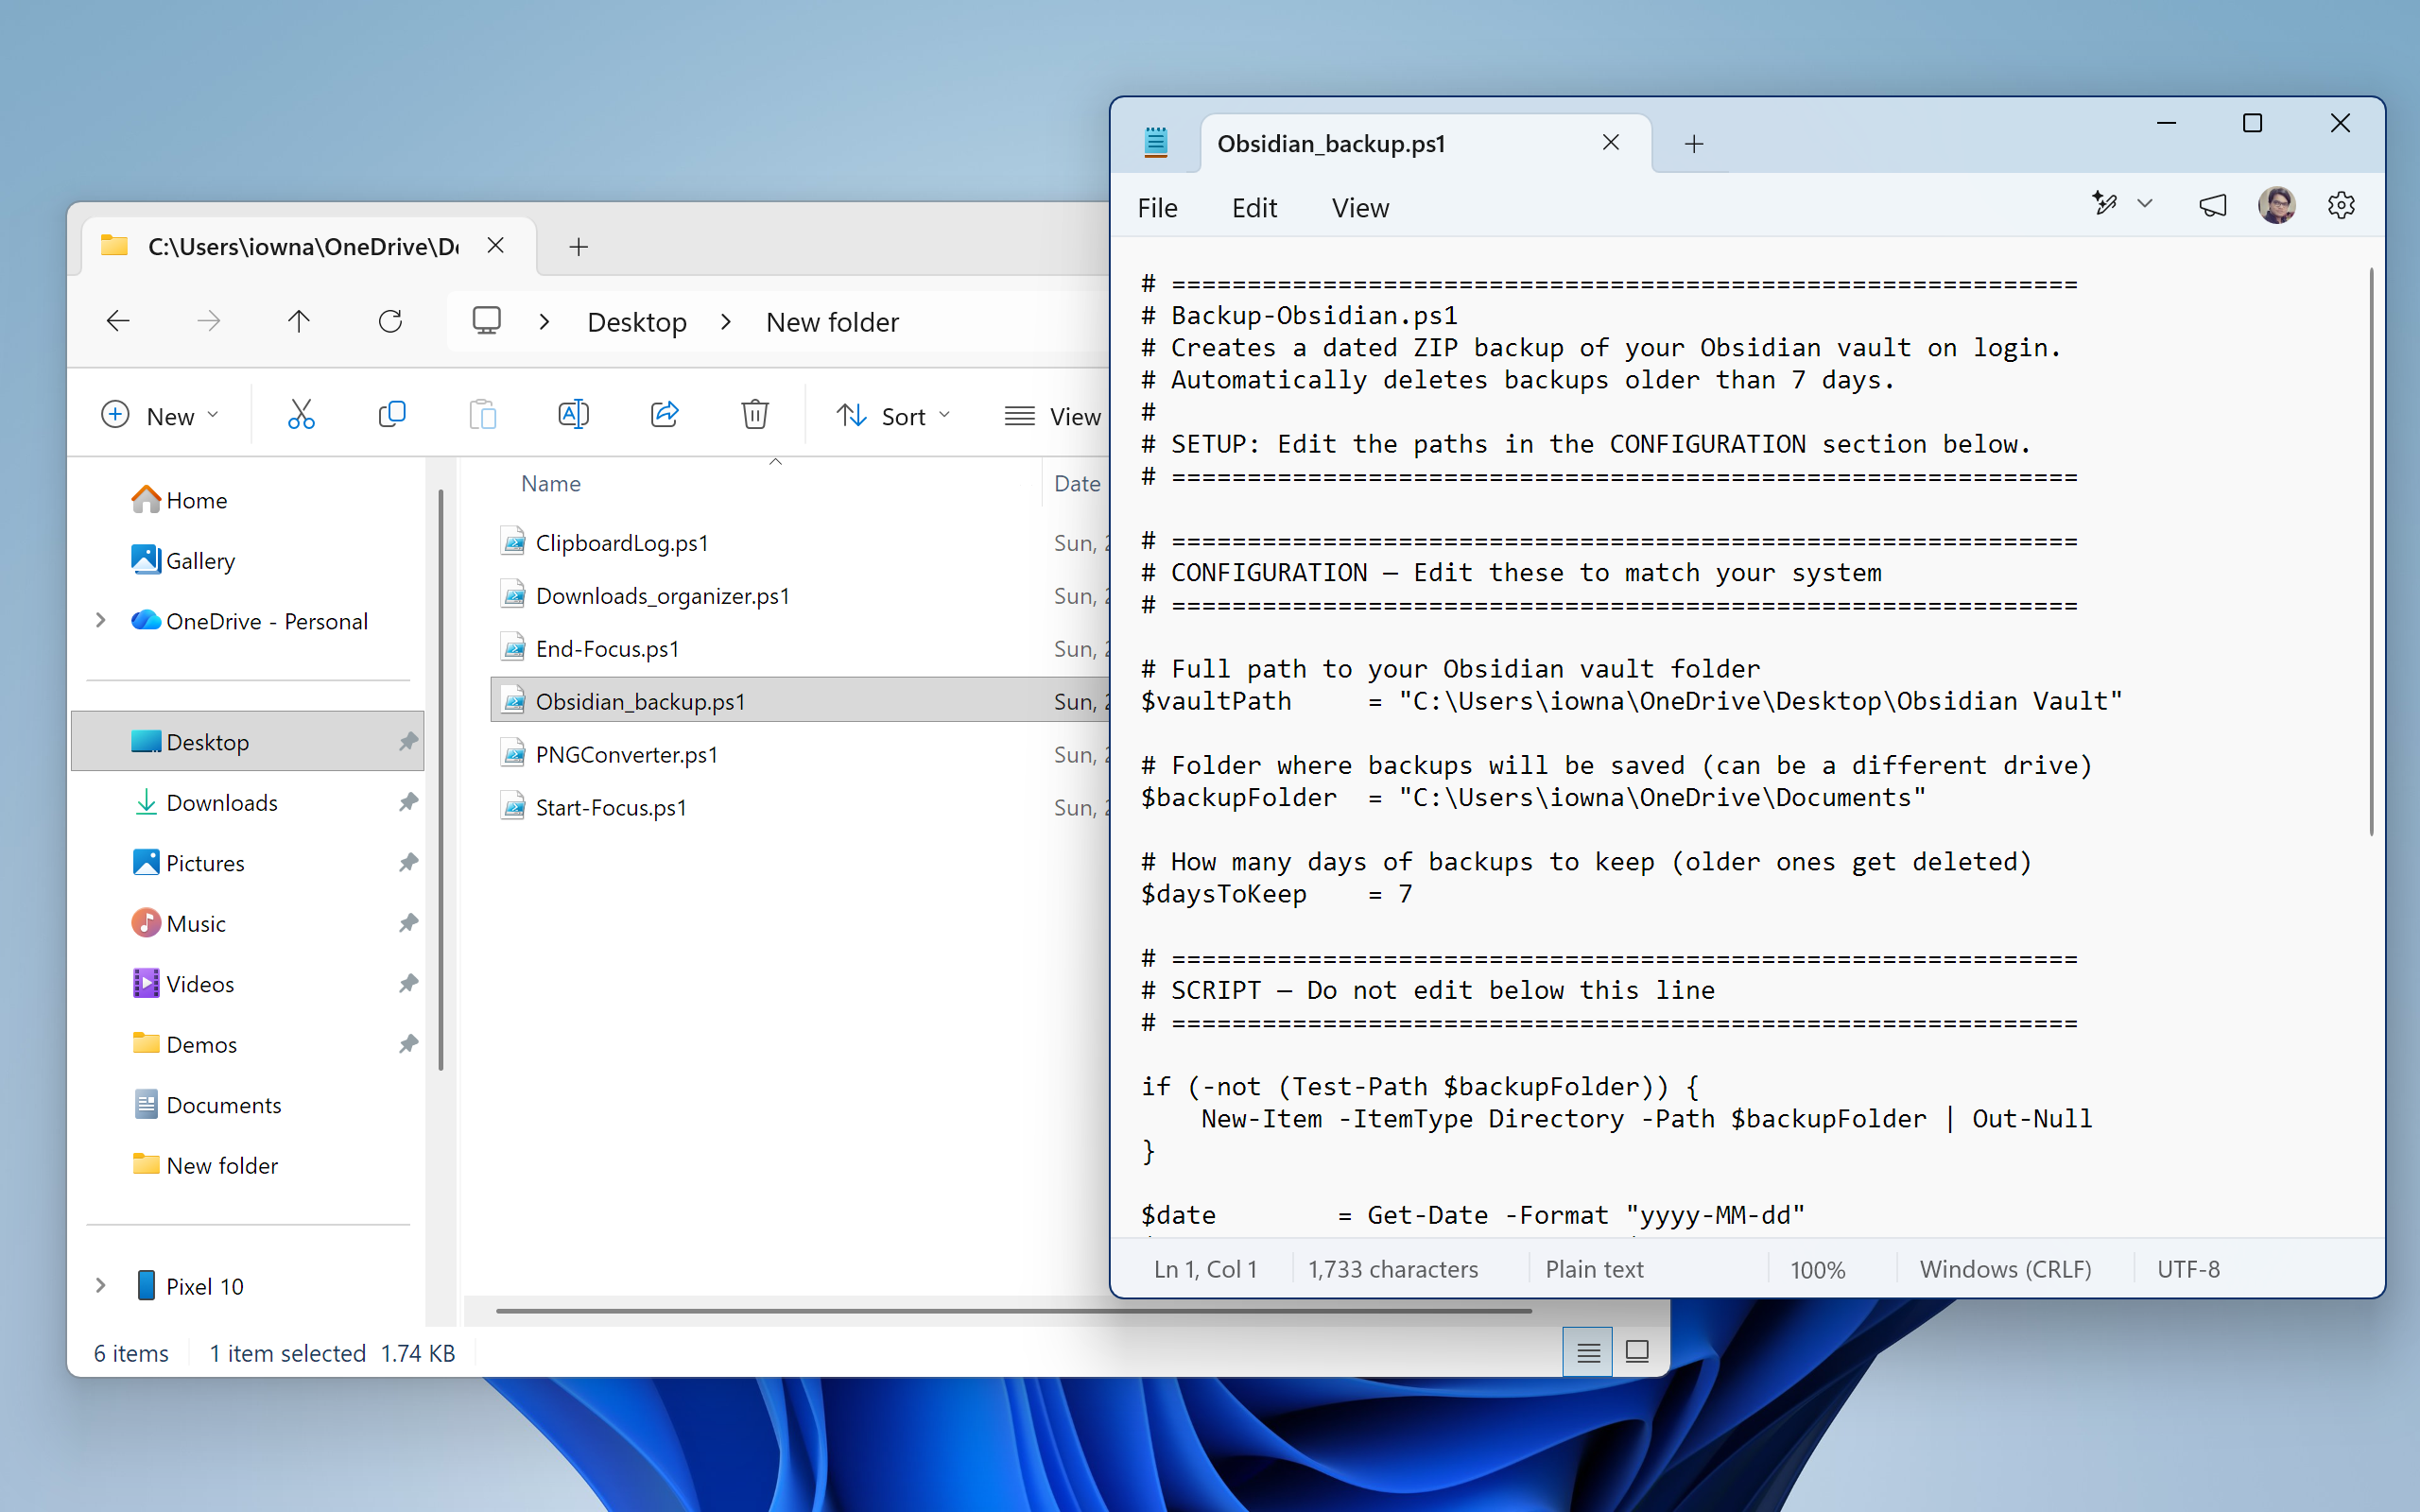This screenshot has width=2420, height=1512.
Task: Click the Copy icon in File Explorer toolbar
Action: pos(392,415)
